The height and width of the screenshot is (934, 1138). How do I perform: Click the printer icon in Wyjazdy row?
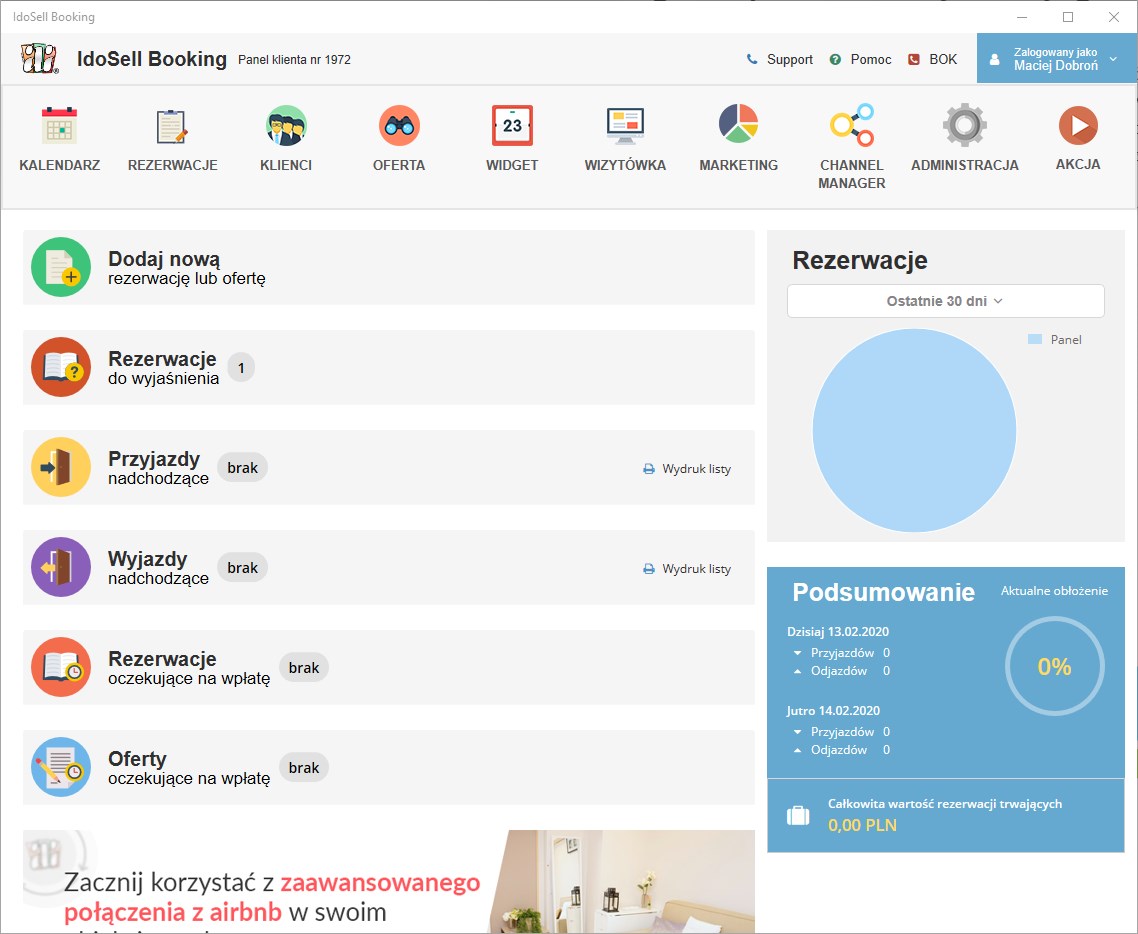[649, 569]
